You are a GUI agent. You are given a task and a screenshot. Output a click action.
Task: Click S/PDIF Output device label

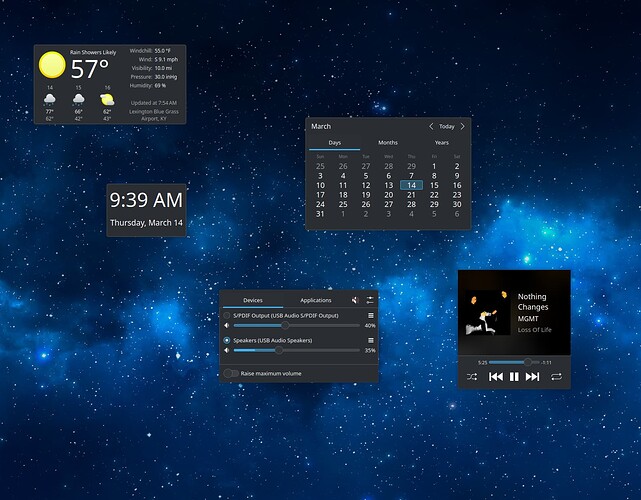click(x=286, y=316)
